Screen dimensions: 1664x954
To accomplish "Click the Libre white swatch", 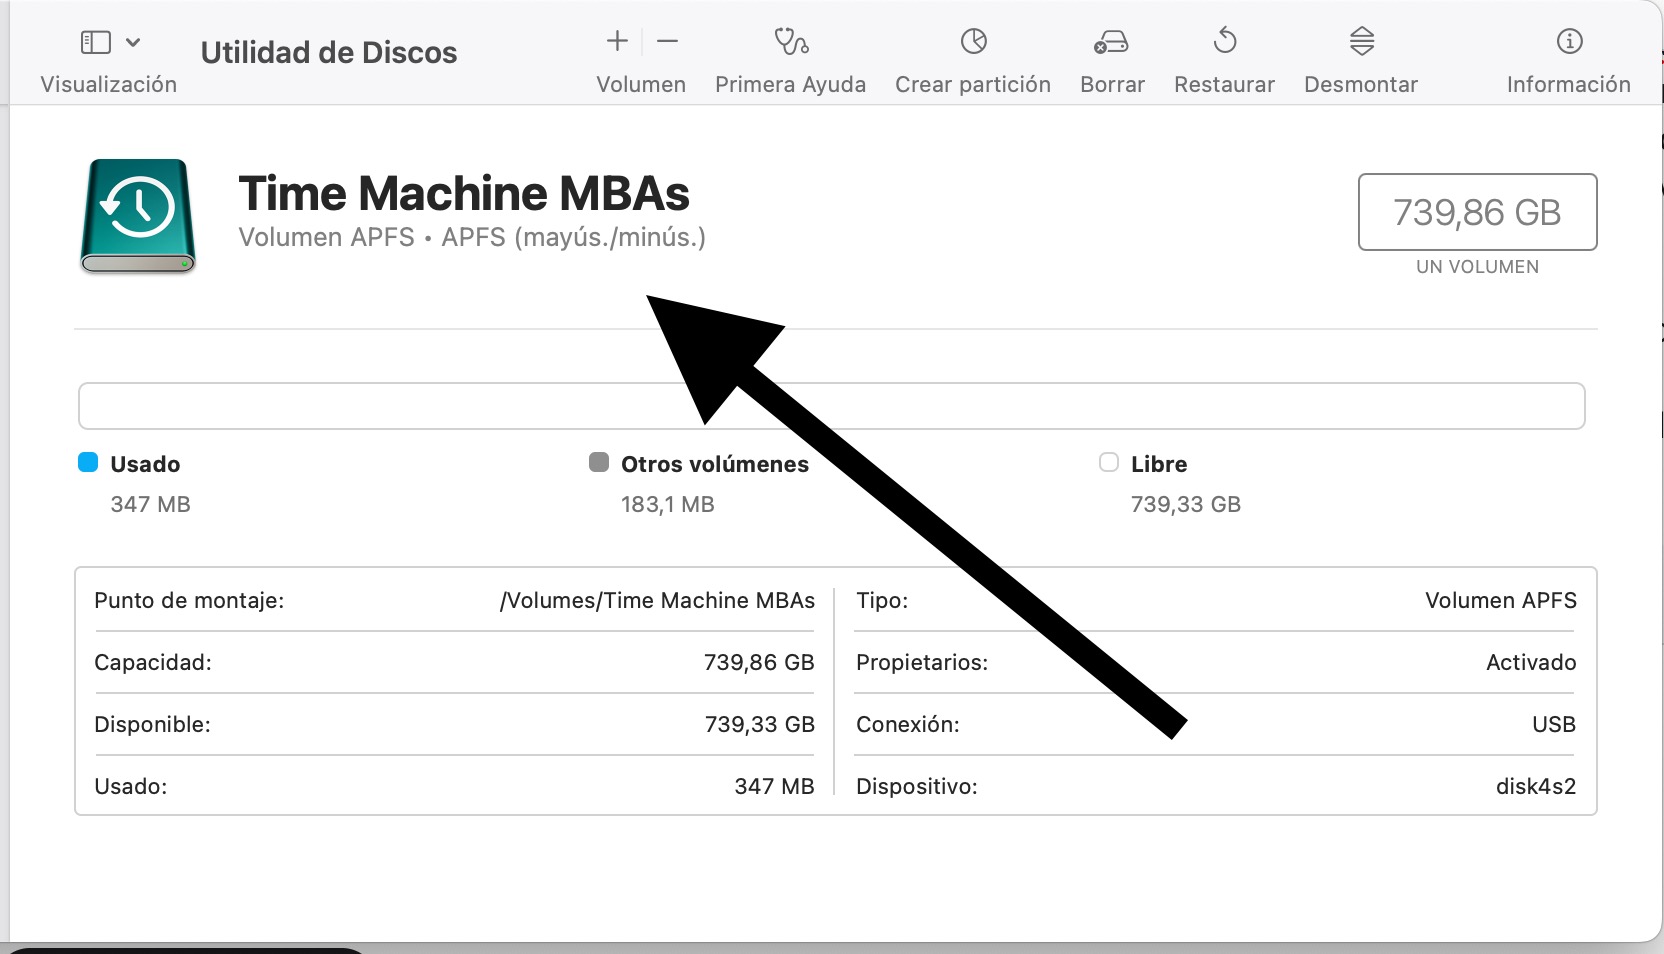I will click(x=1108, y=462).
